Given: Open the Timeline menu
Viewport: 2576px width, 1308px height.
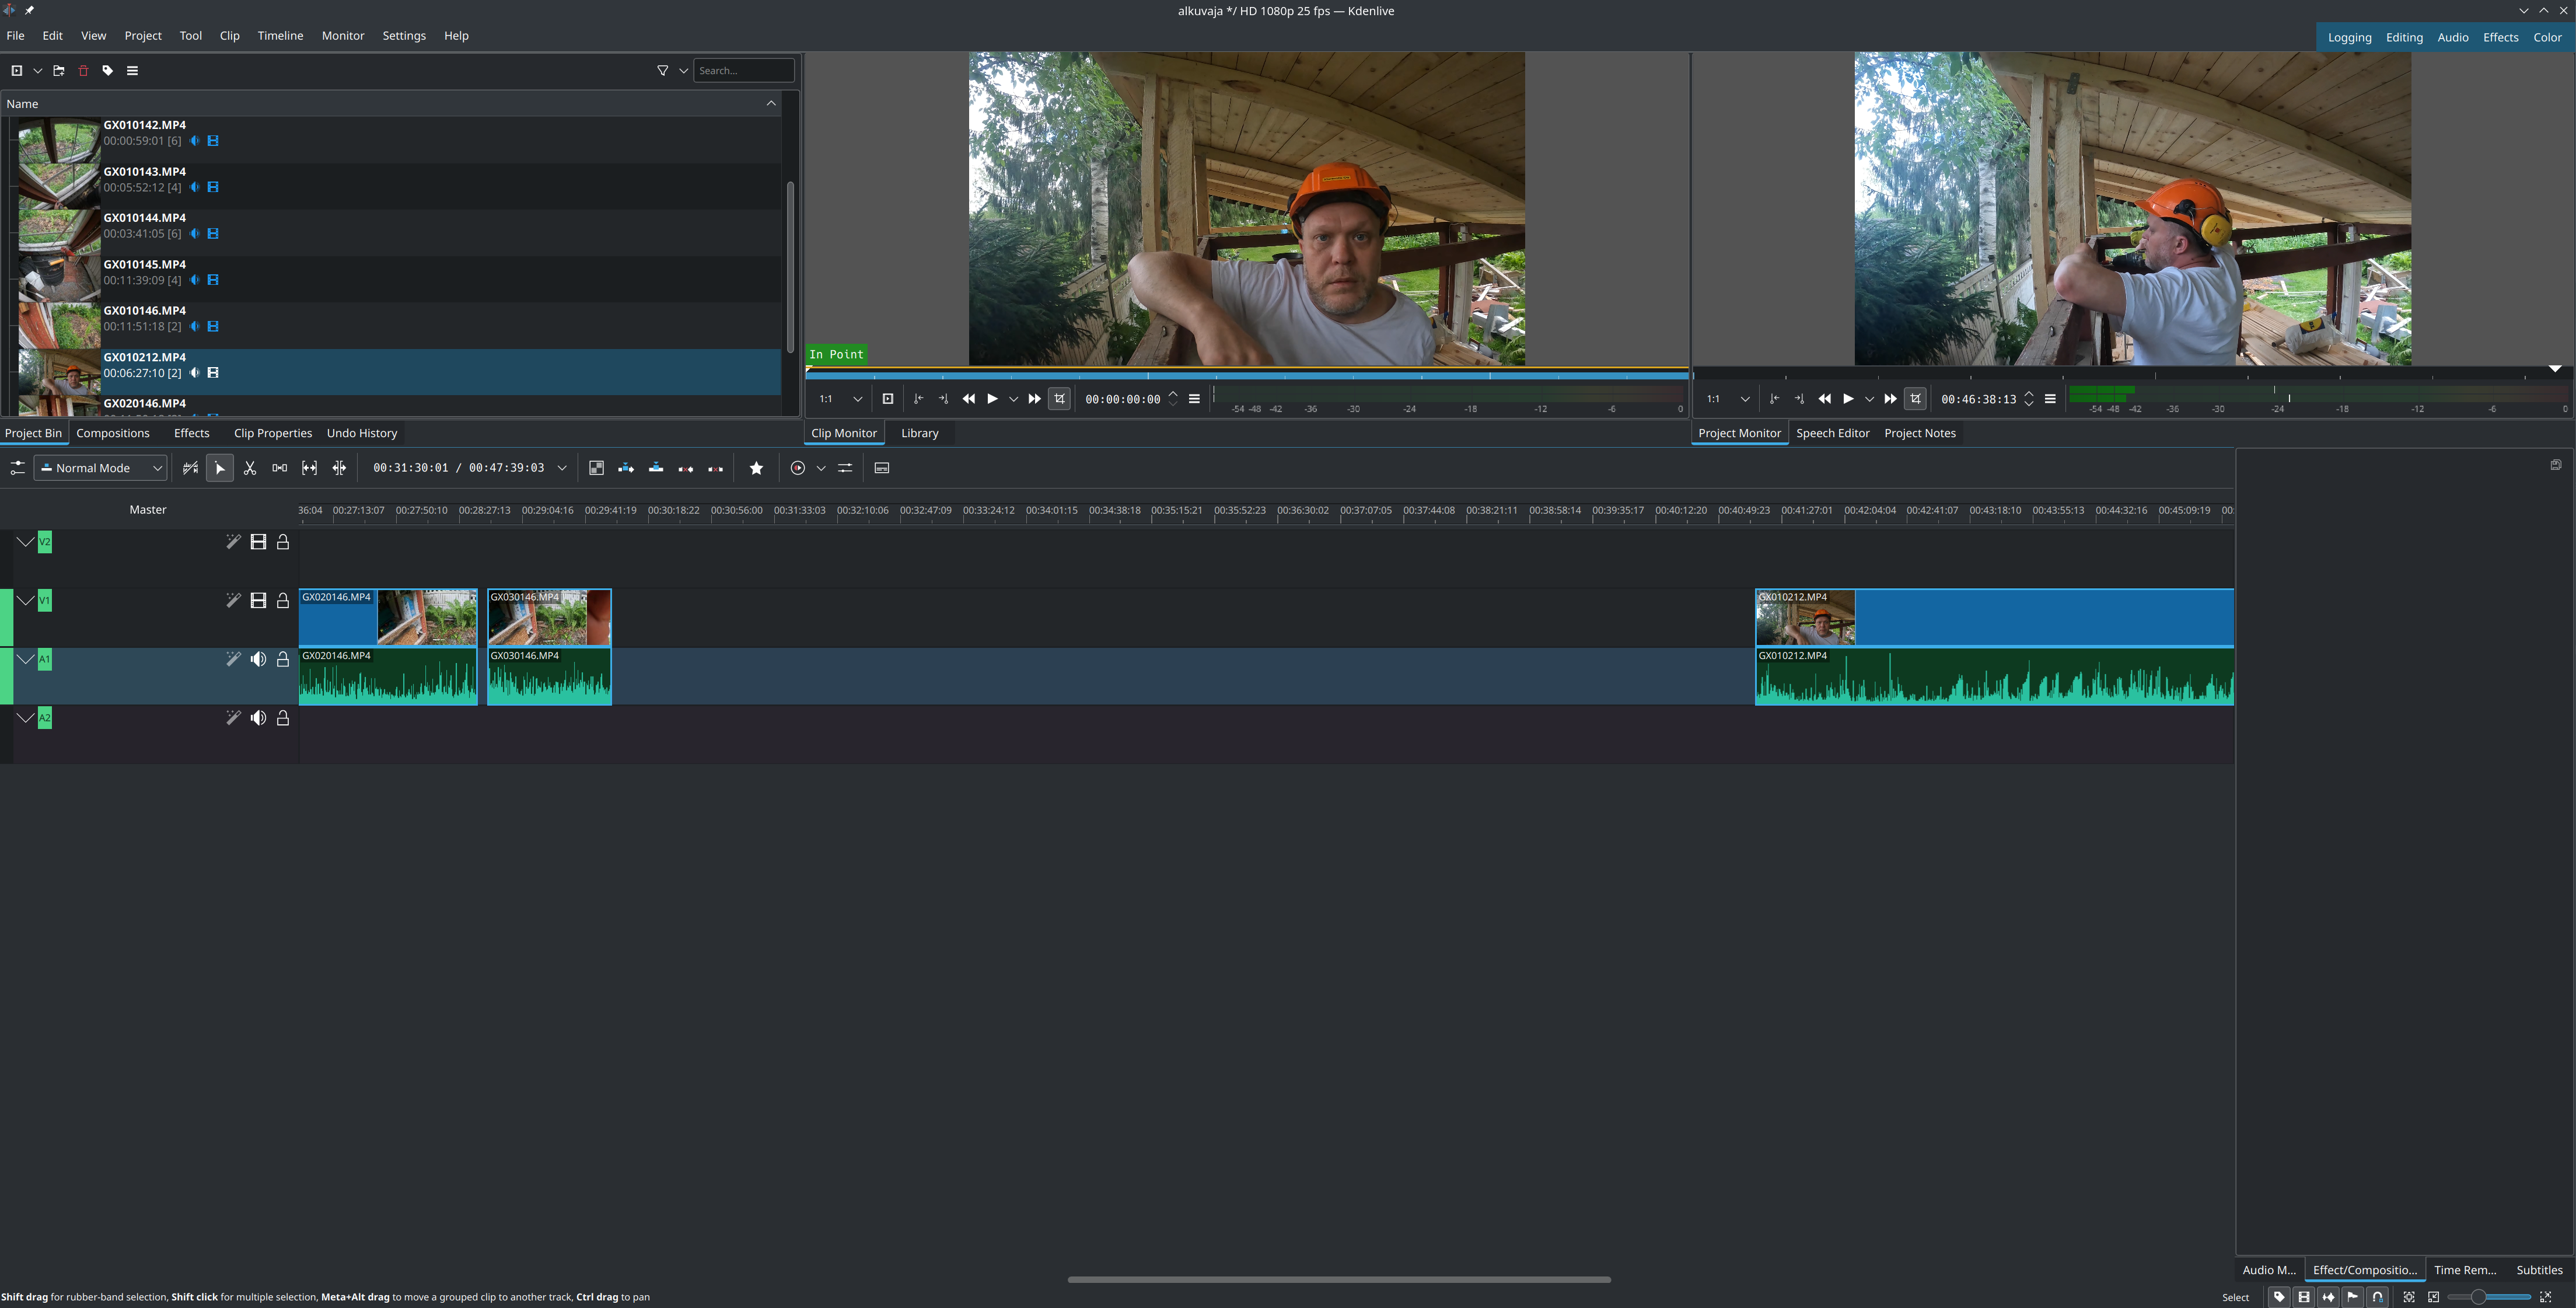Looking at the screenshot, I should click(280, 36).
